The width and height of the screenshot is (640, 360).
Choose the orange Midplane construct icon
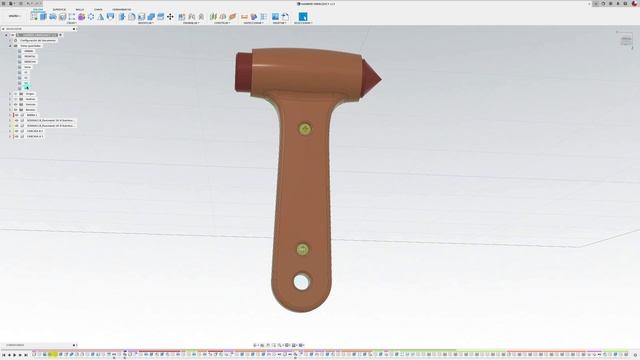[233, 17]
